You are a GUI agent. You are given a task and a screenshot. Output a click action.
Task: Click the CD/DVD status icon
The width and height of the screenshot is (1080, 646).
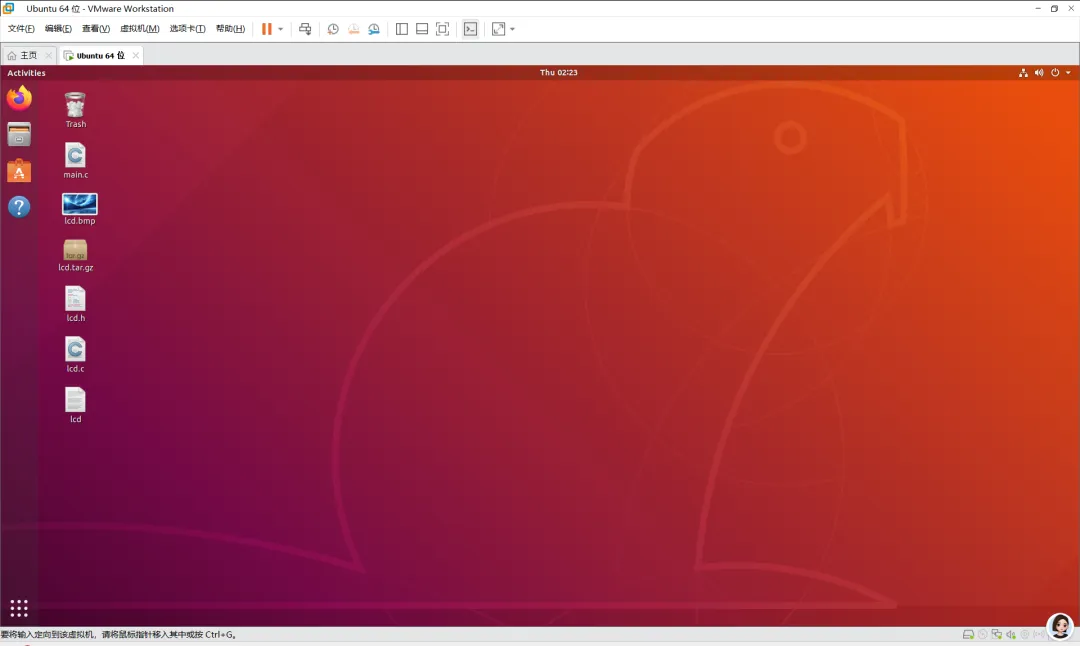coord(983,635)
